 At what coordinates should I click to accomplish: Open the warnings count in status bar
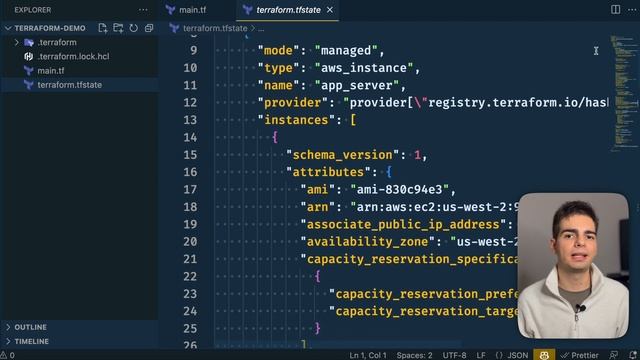pos(8,355)
